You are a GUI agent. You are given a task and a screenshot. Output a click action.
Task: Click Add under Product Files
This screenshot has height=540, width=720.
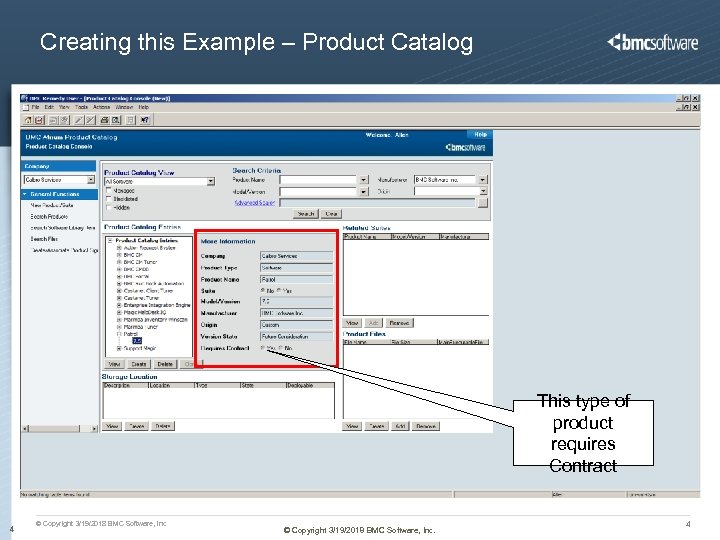(x=400, y=426)
